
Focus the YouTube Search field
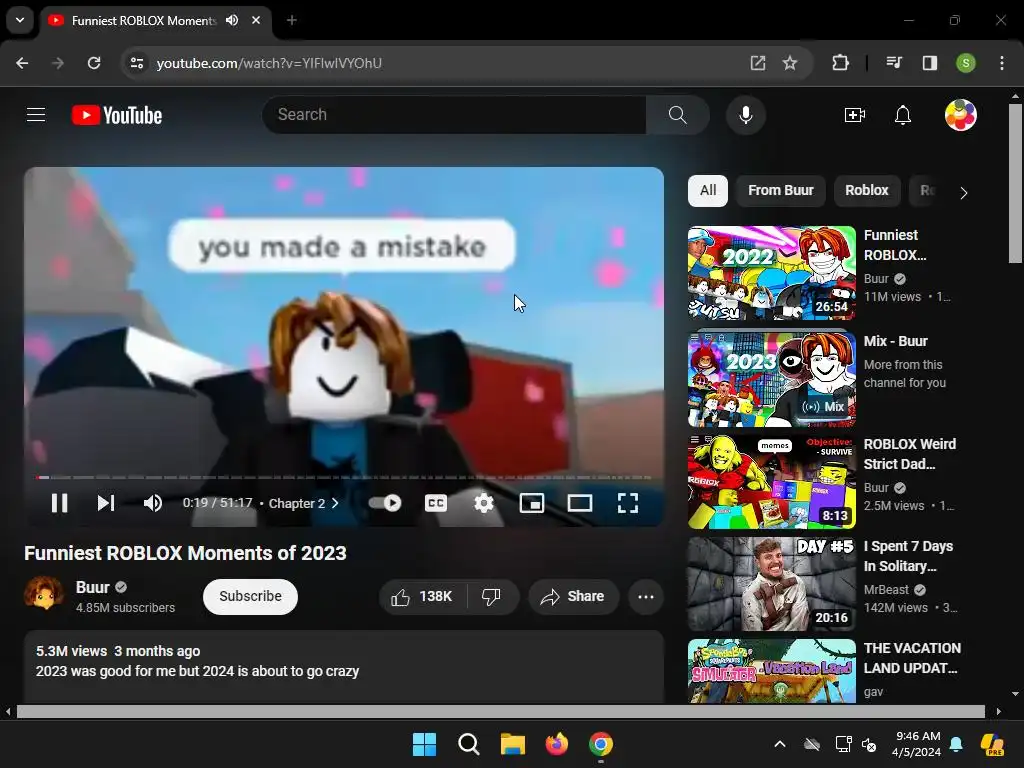(454, 115)
